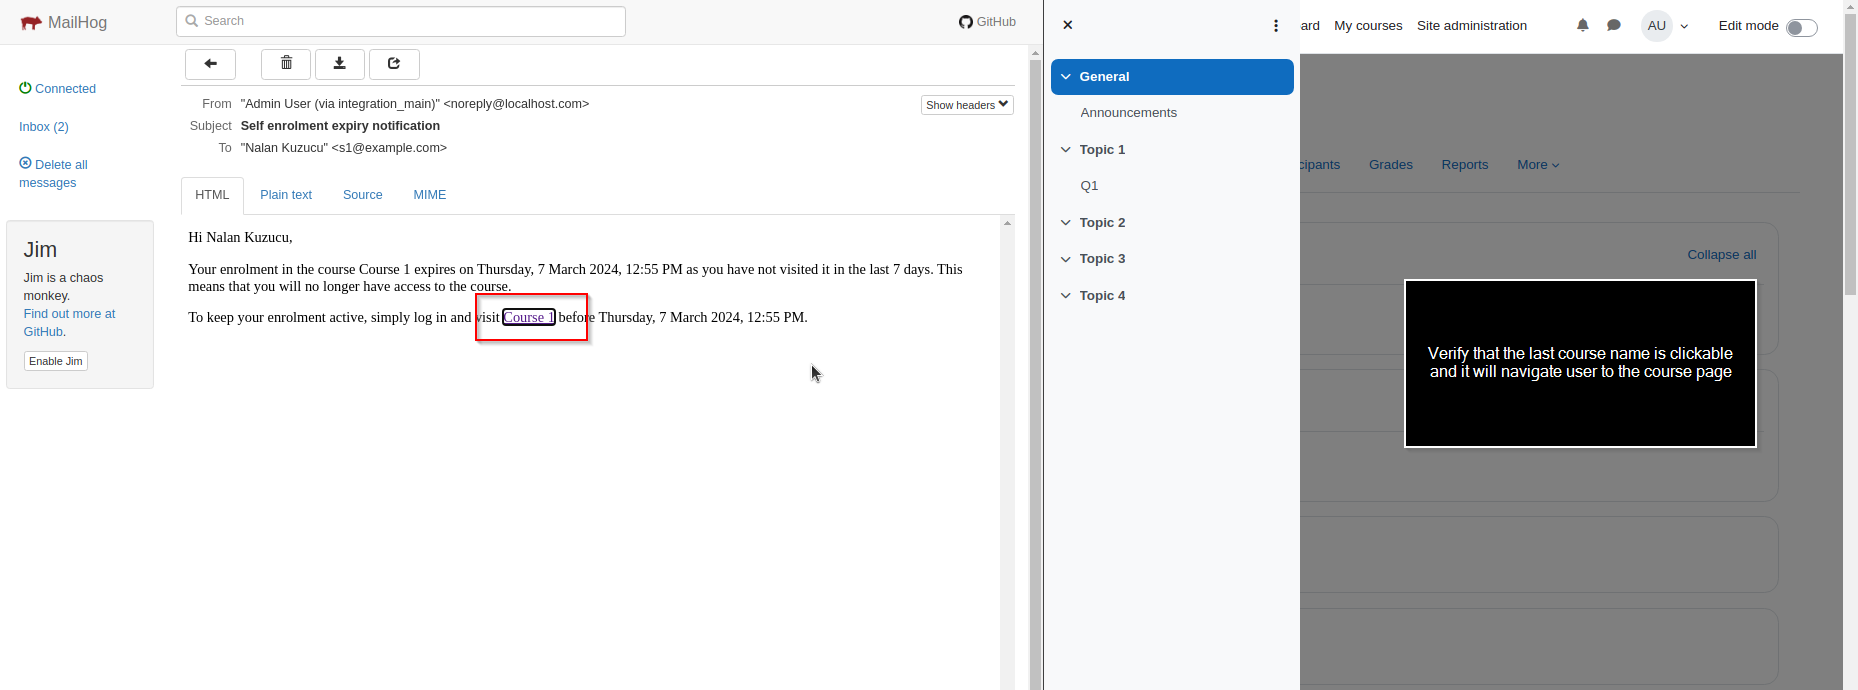Go back with the arrow button in MailHog

click(210, 64)
